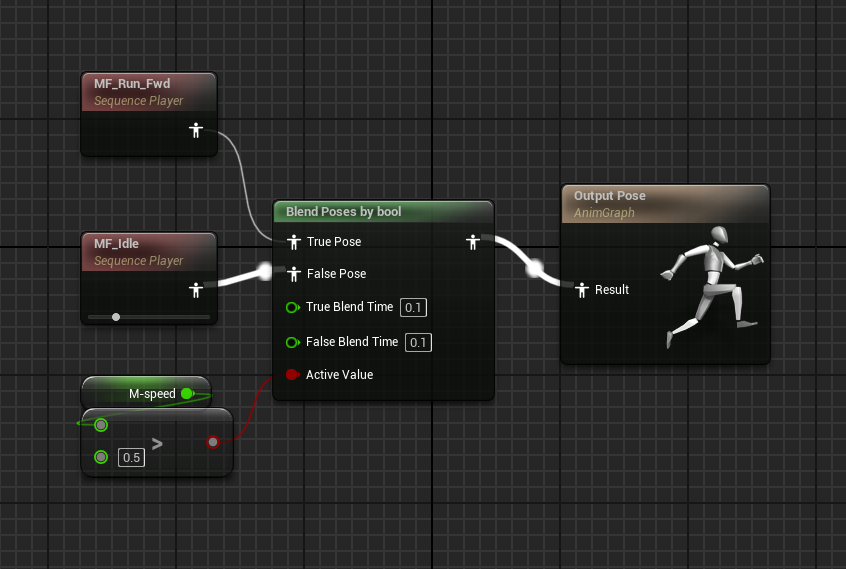Viewport: 846px width, 569px height.
Task: Click the True Blend Time label
Action: 349,306
